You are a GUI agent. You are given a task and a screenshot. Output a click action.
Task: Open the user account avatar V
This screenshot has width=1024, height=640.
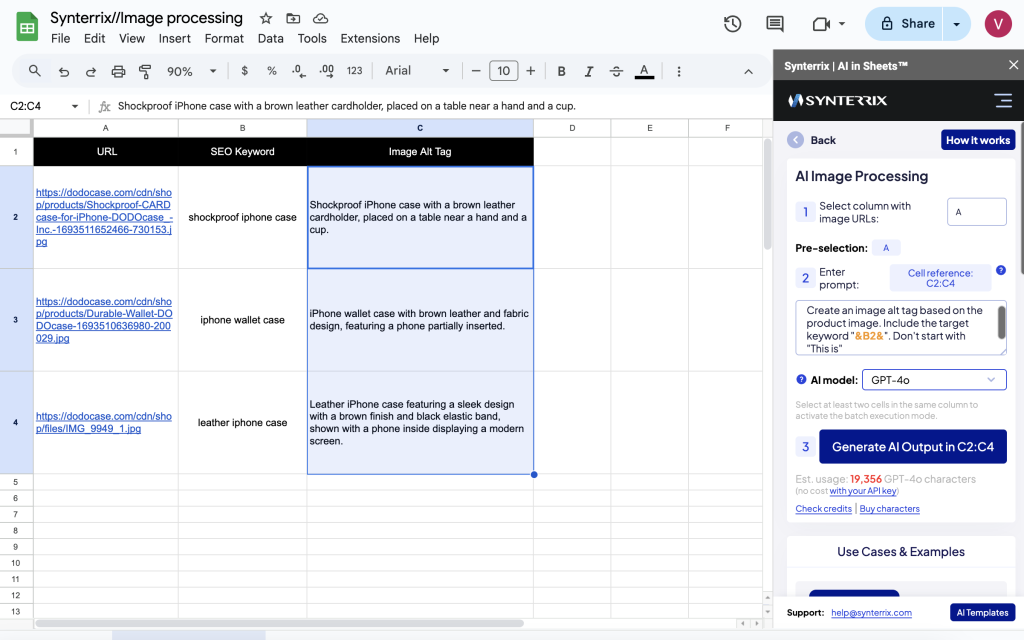click(998, 24)
